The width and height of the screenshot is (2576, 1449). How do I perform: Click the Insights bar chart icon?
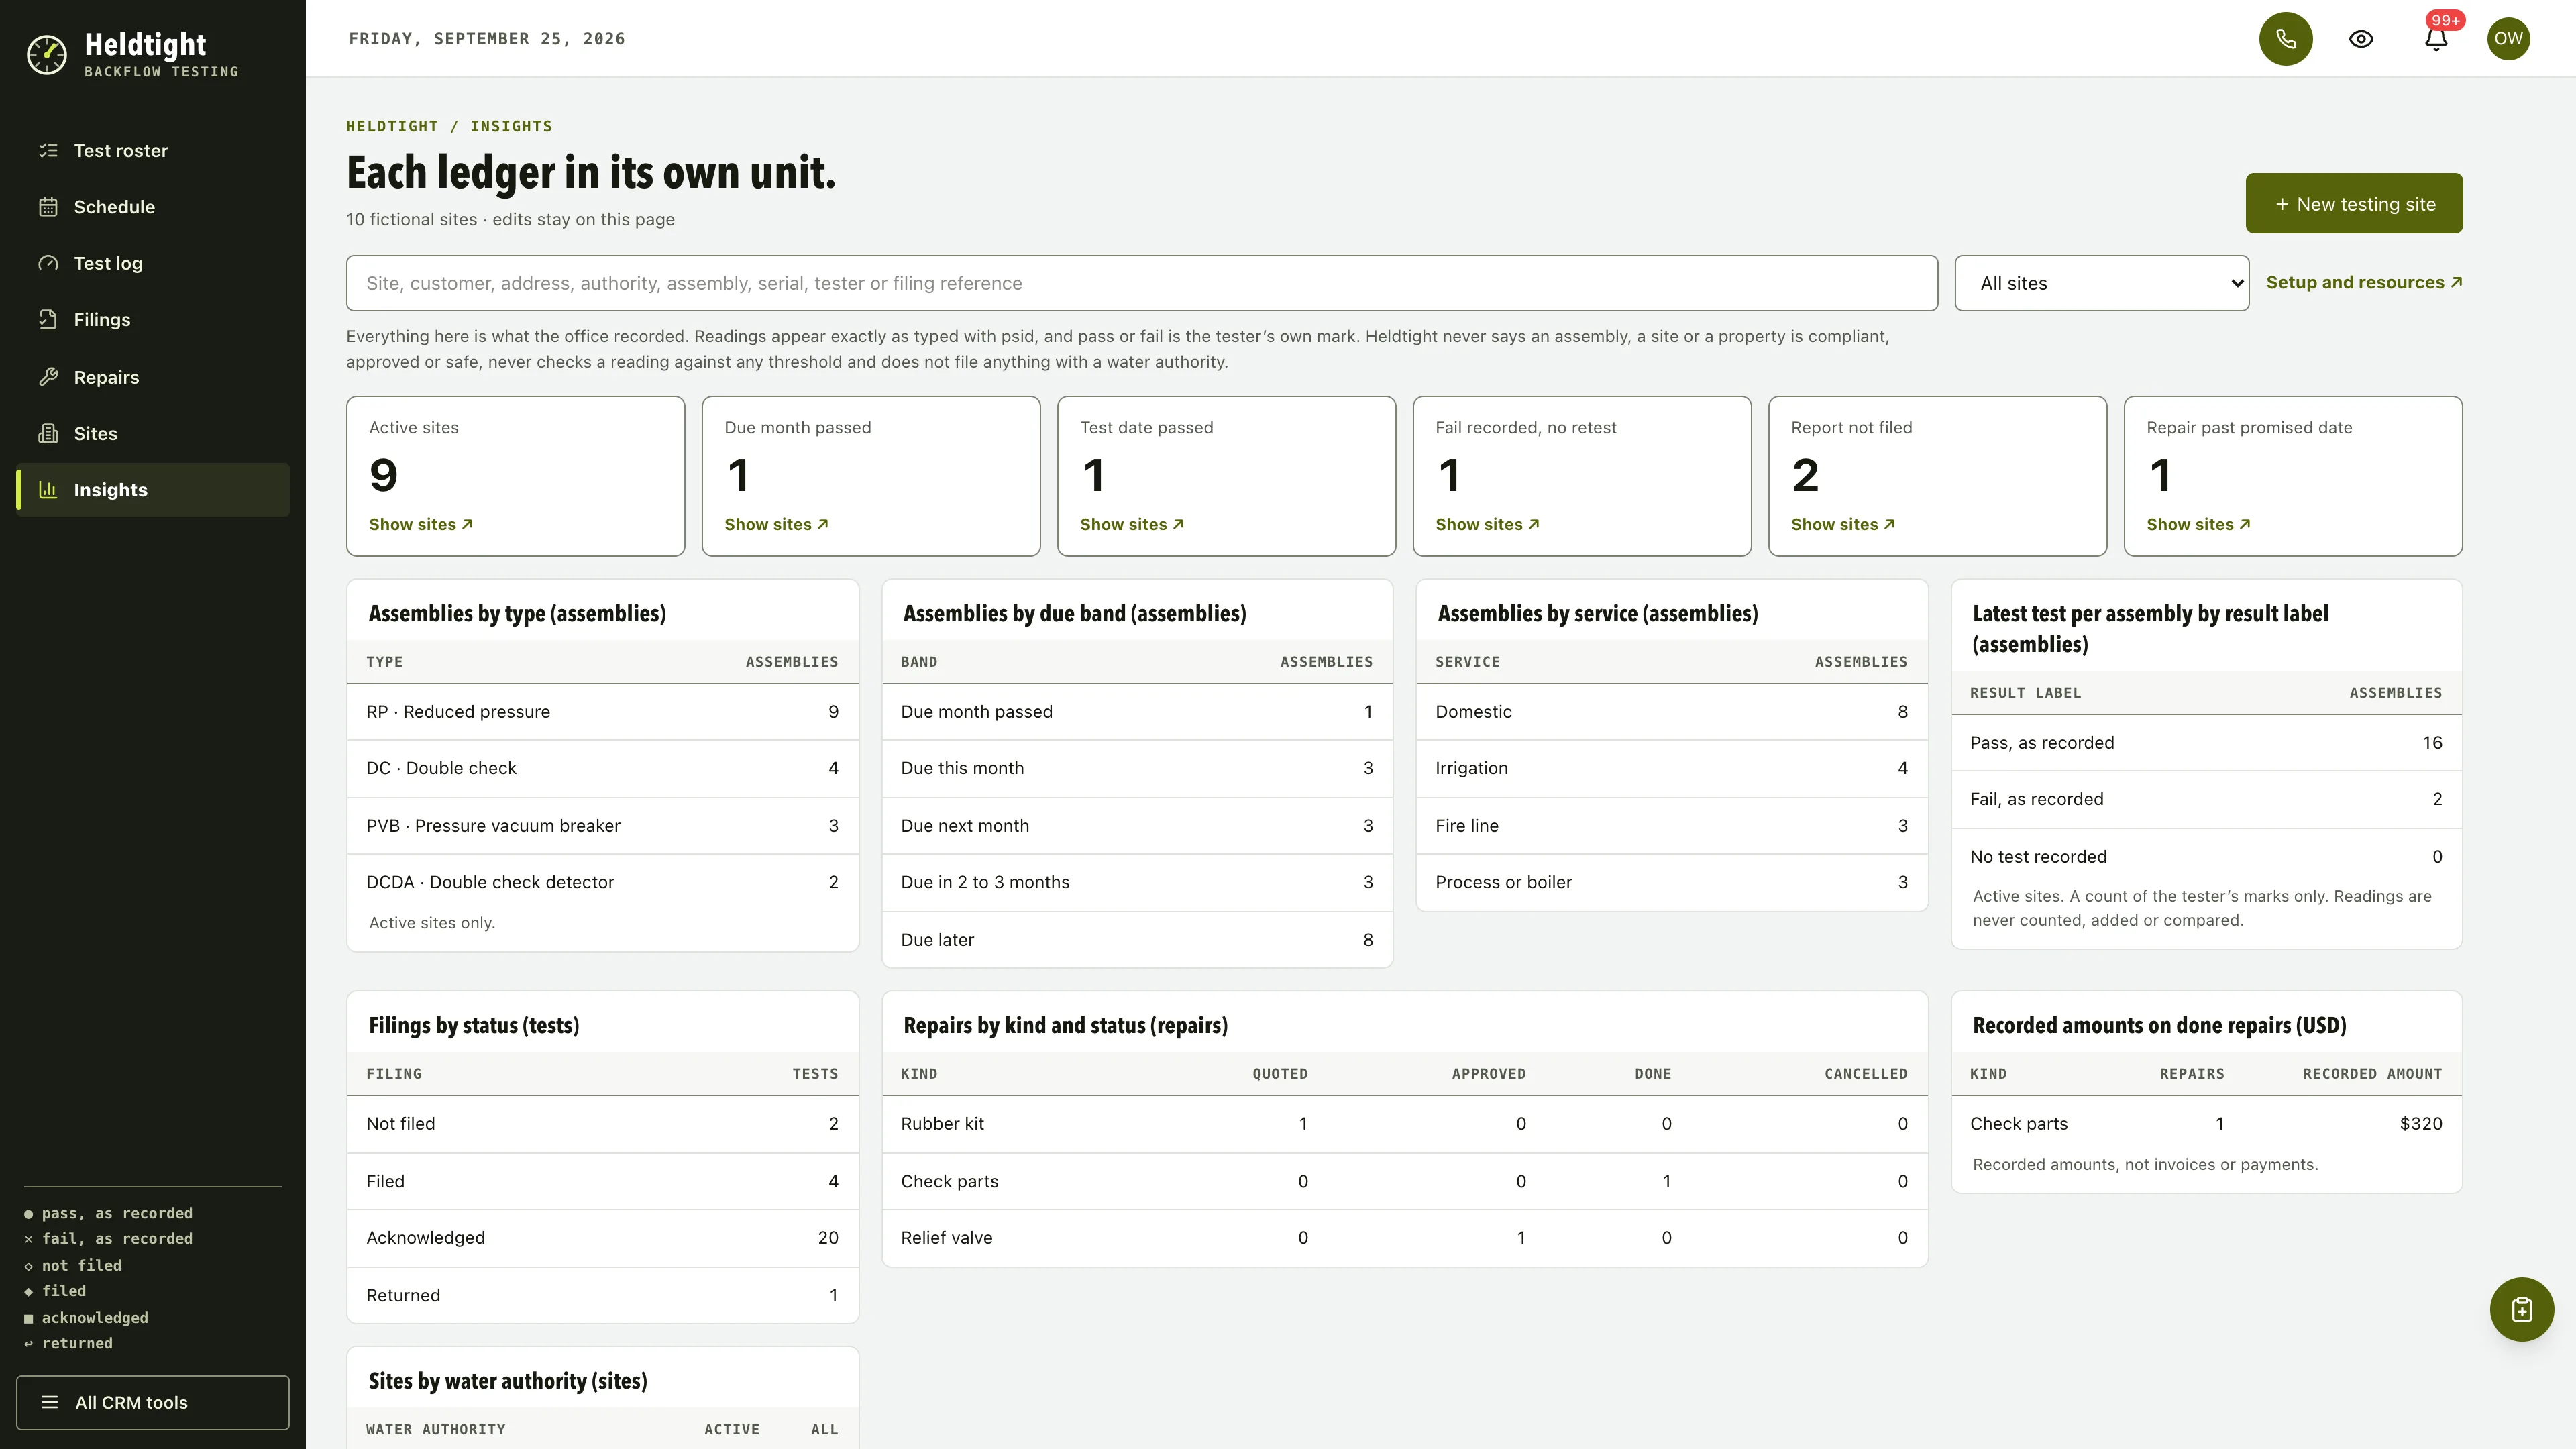[48, 490]
